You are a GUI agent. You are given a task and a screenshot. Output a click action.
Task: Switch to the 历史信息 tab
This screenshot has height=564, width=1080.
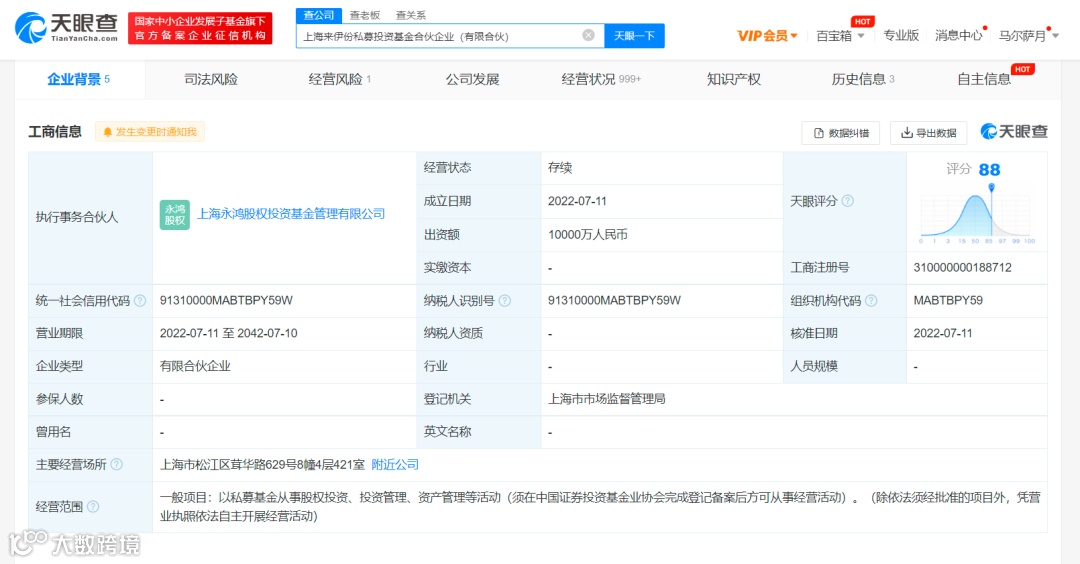(862, 79)
